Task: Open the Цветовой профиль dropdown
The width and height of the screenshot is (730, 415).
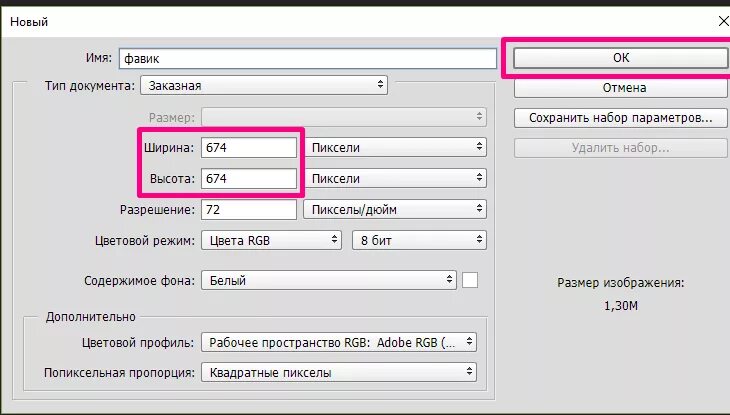Action: pyautogui.click(x=339, y=342)
